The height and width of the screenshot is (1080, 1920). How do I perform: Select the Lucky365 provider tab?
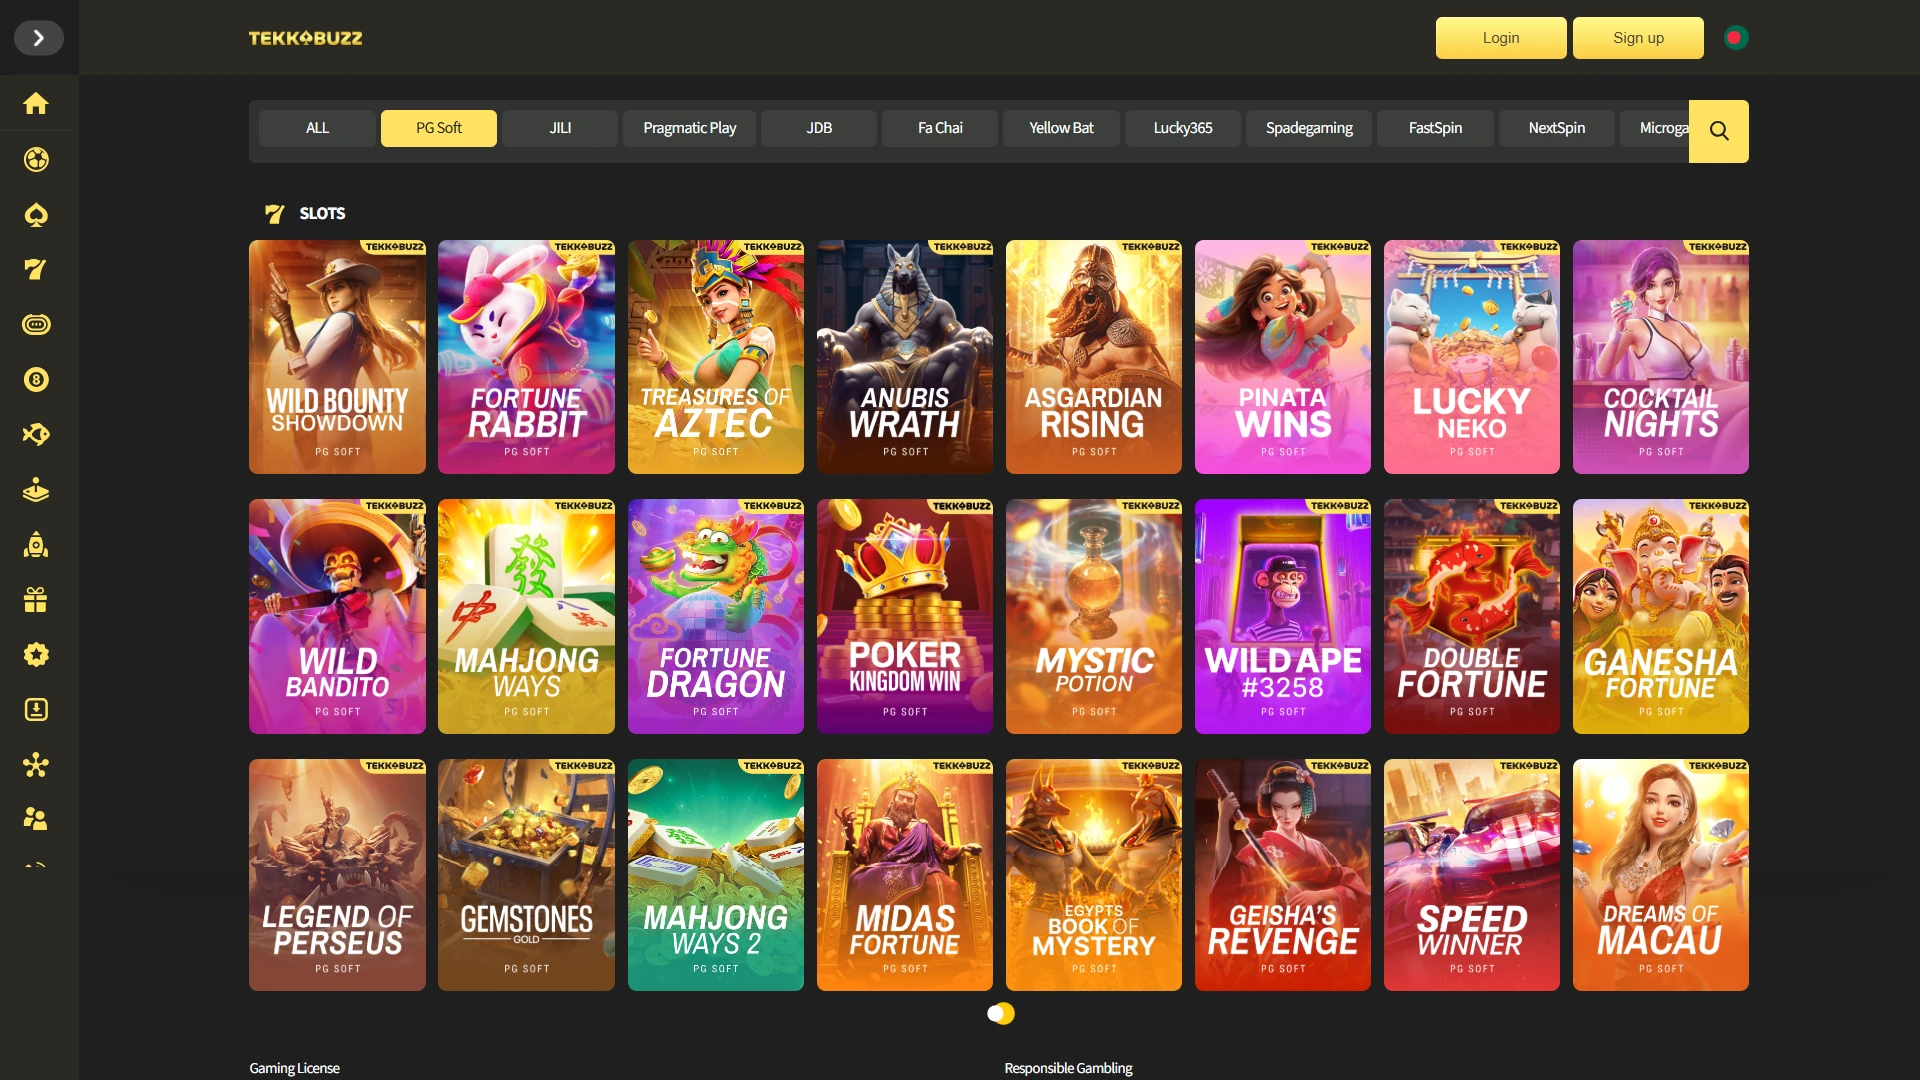1183,128
